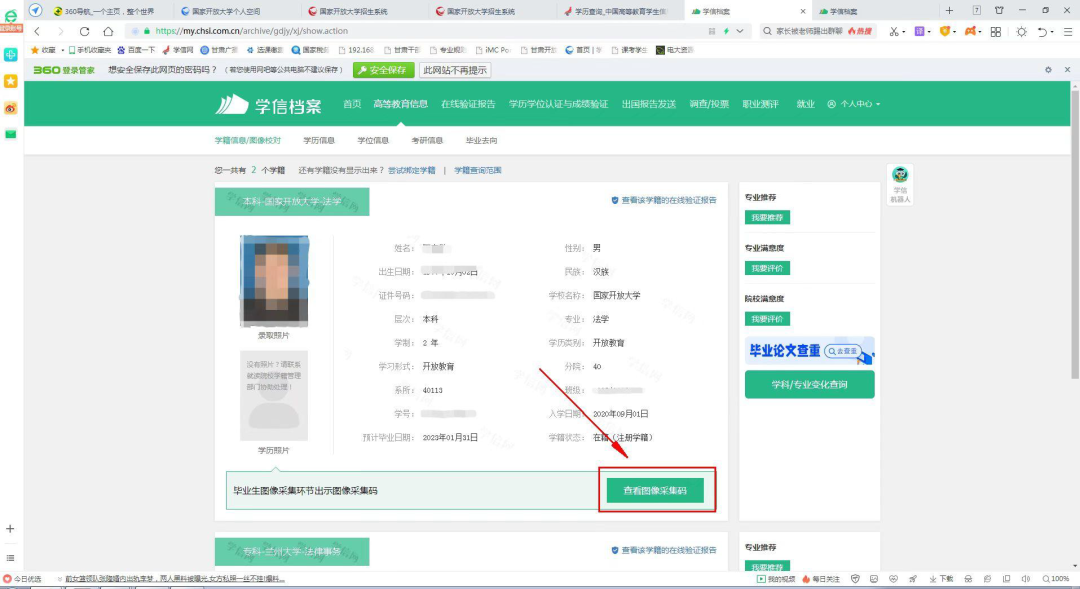Screen dimensions: 1080x589
Task: Reload the page with the refresh icon
Action: coord(84,31)
